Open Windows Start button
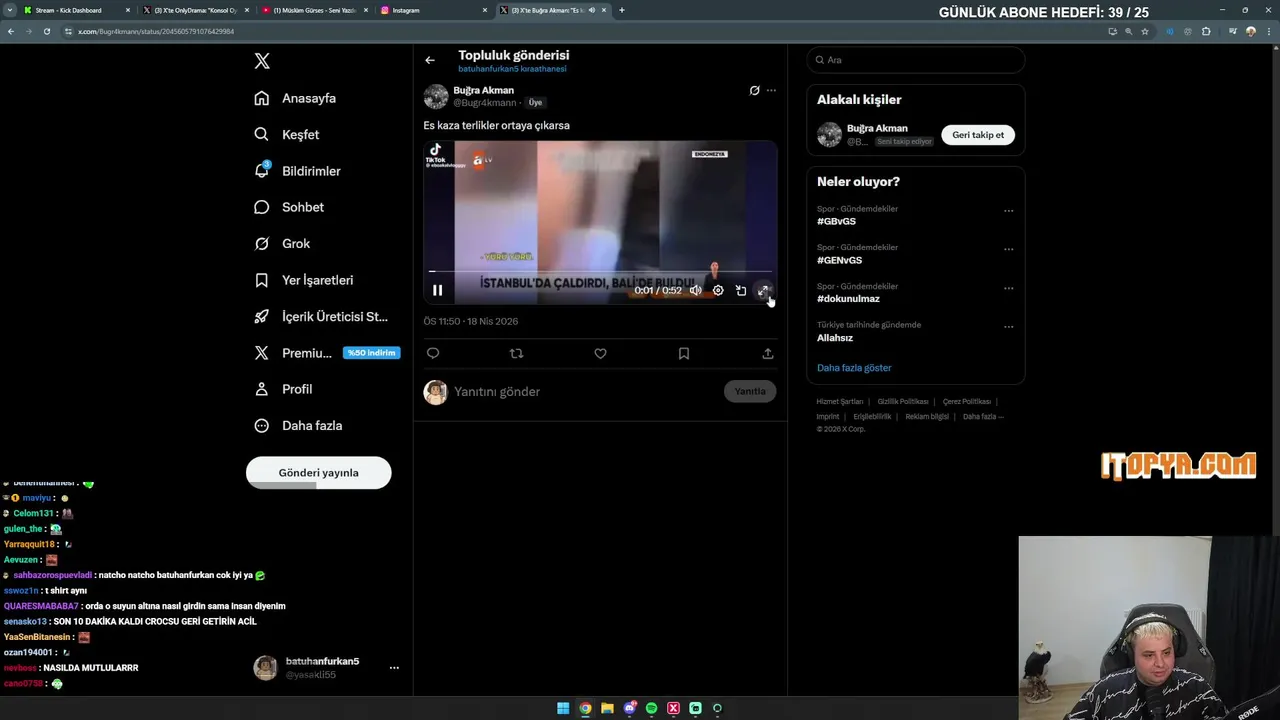 pyautogui.click(x=563, y=708)
